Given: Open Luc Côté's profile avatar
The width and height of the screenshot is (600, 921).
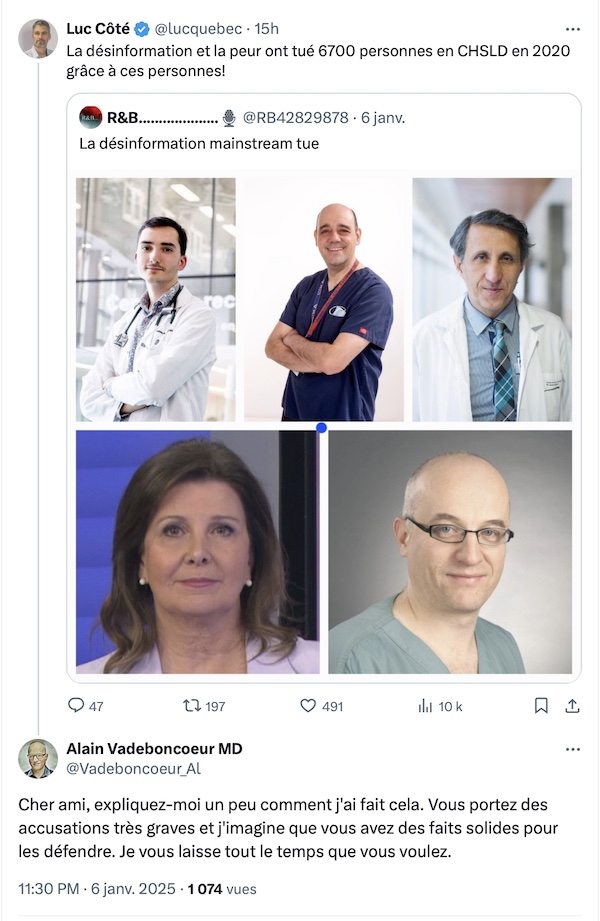Looking at the screenshot, I should point(38,39).
